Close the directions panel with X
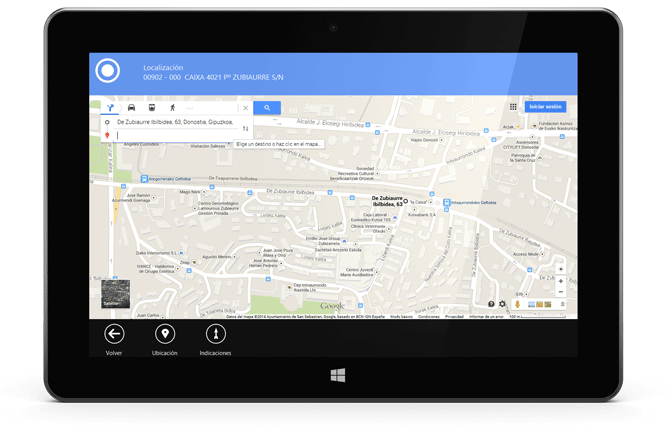This screenshot has width=670, height=445. coord(246,108)
